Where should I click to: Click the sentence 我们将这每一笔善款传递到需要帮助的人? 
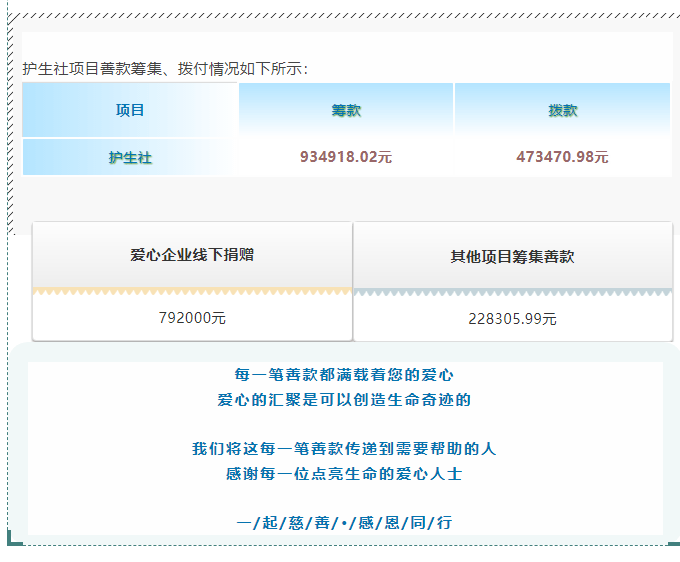pyautogui.click(x=344, y=449)
